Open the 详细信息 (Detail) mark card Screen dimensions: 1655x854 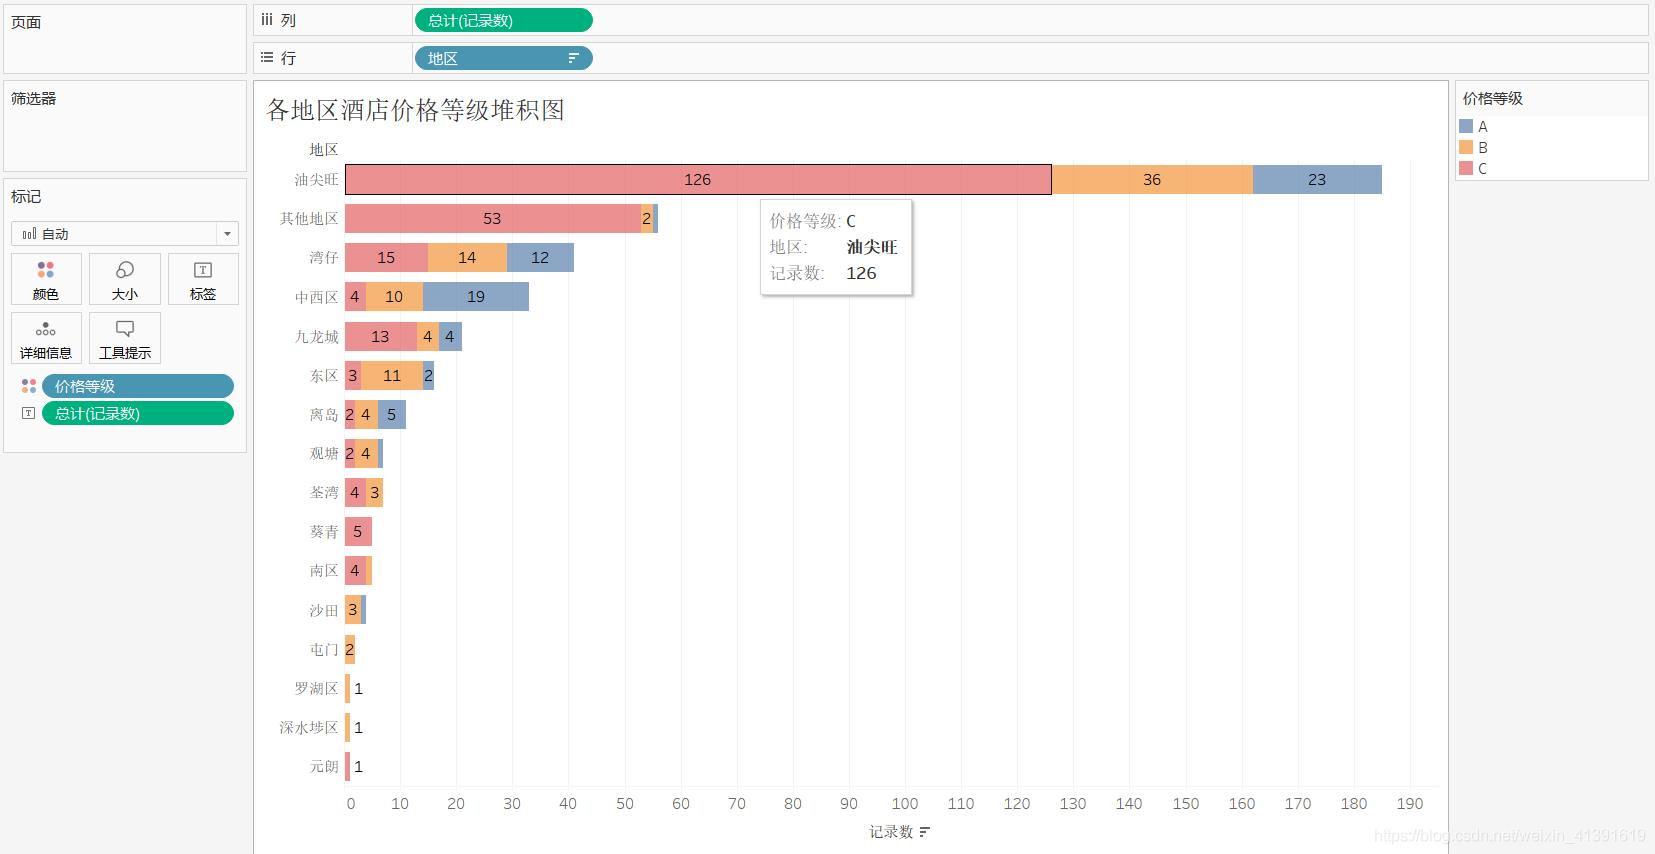(46, 338)
